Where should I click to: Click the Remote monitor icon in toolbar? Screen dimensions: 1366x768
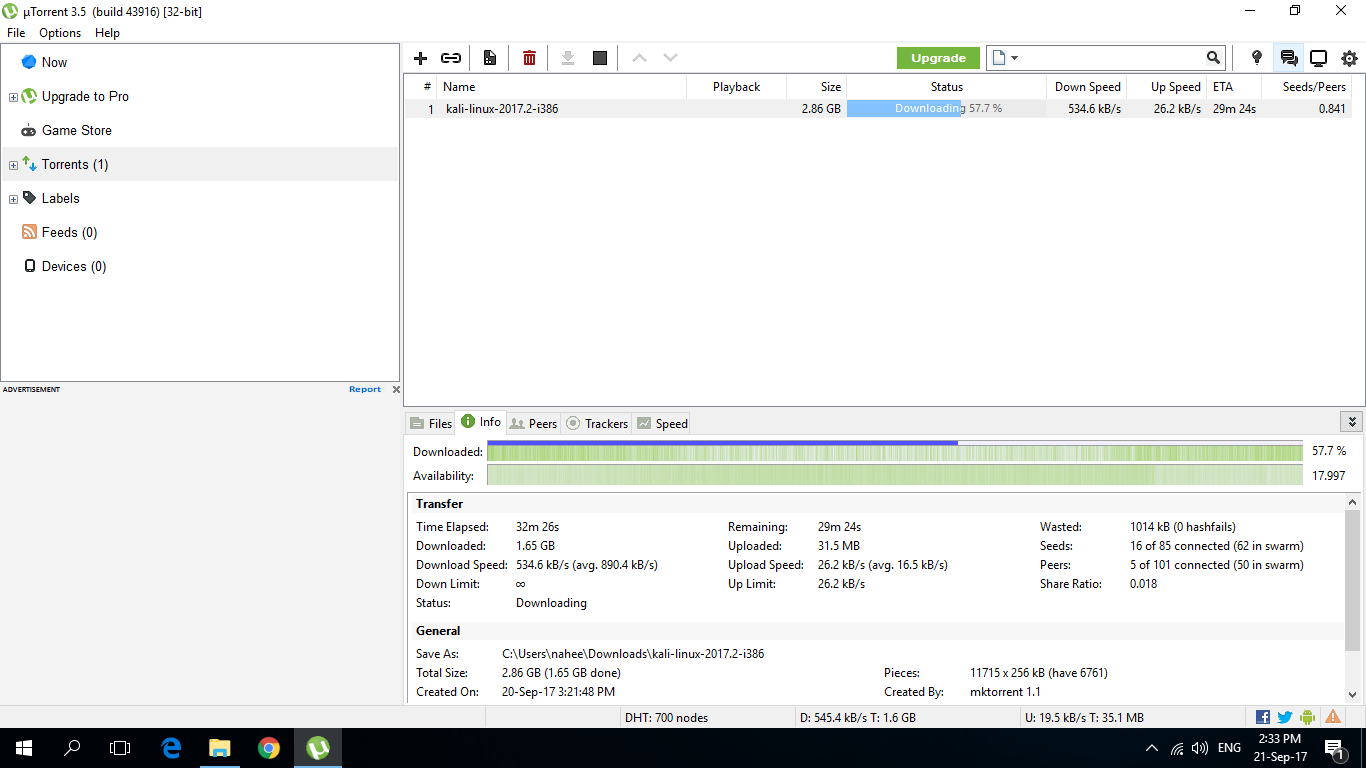(x=1319, y=58)
